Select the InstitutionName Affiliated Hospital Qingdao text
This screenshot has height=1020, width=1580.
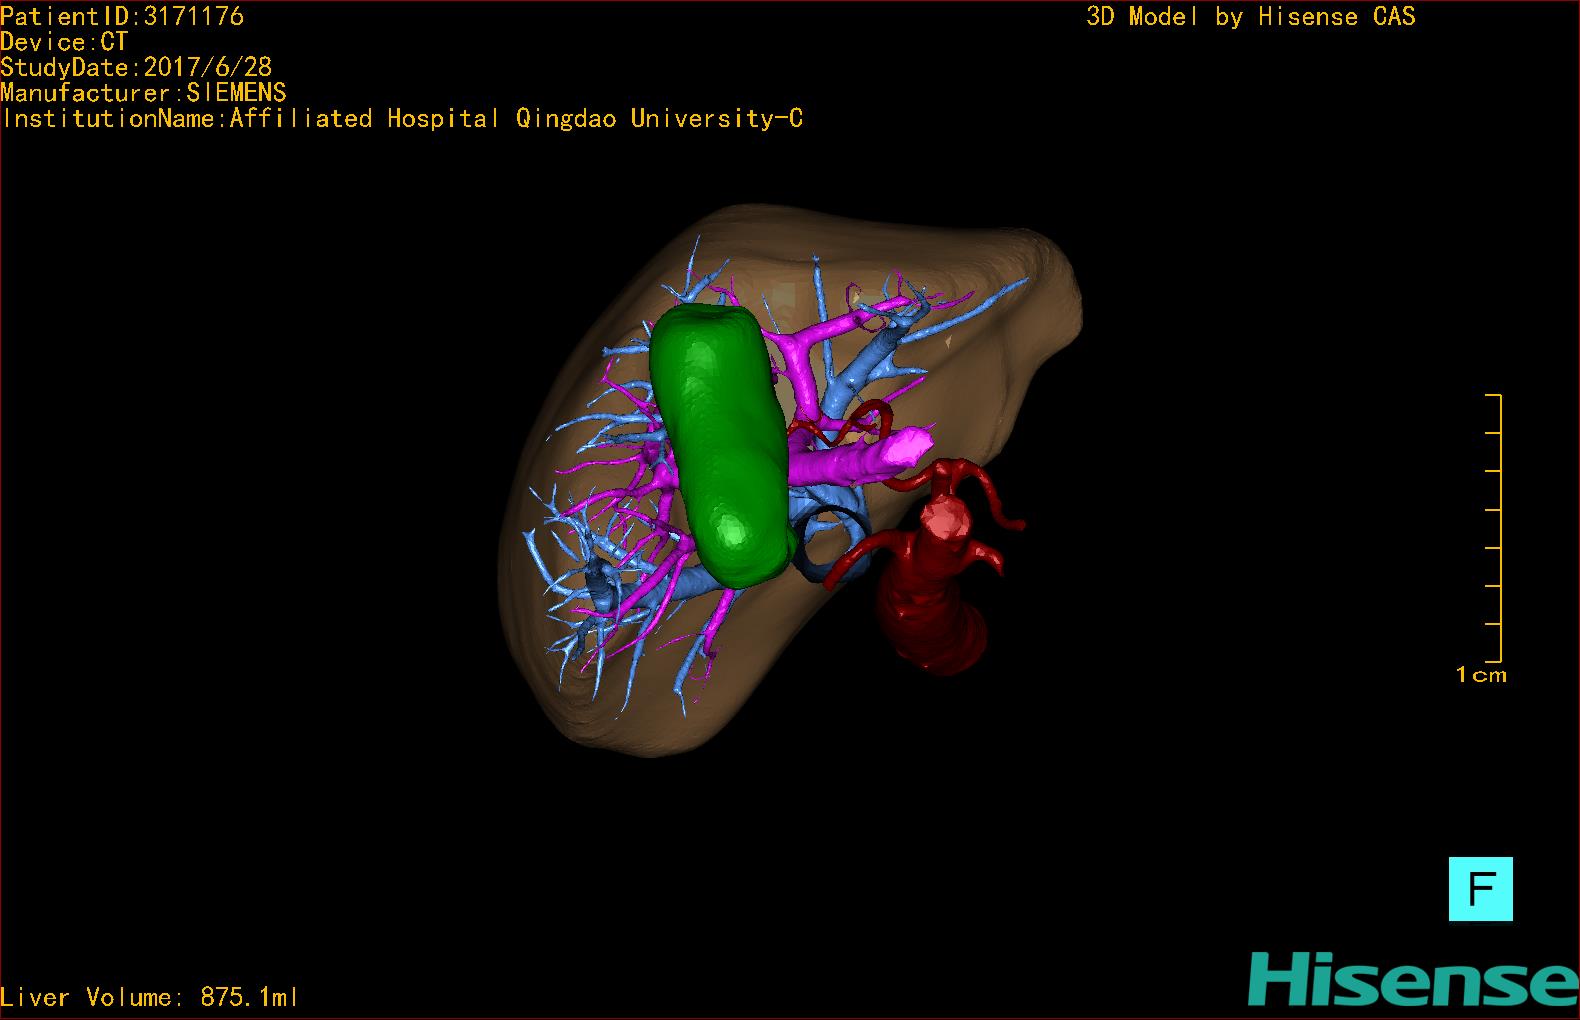coord(402,119)
